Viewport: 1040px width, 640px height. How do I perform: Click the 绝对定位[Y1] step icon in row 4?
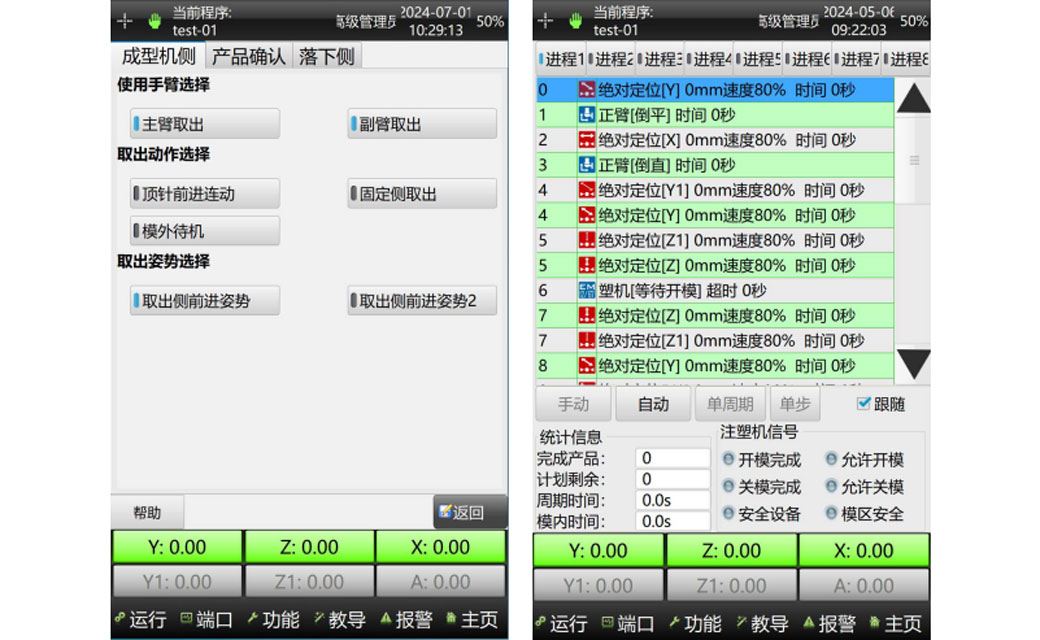coord(587,190)
